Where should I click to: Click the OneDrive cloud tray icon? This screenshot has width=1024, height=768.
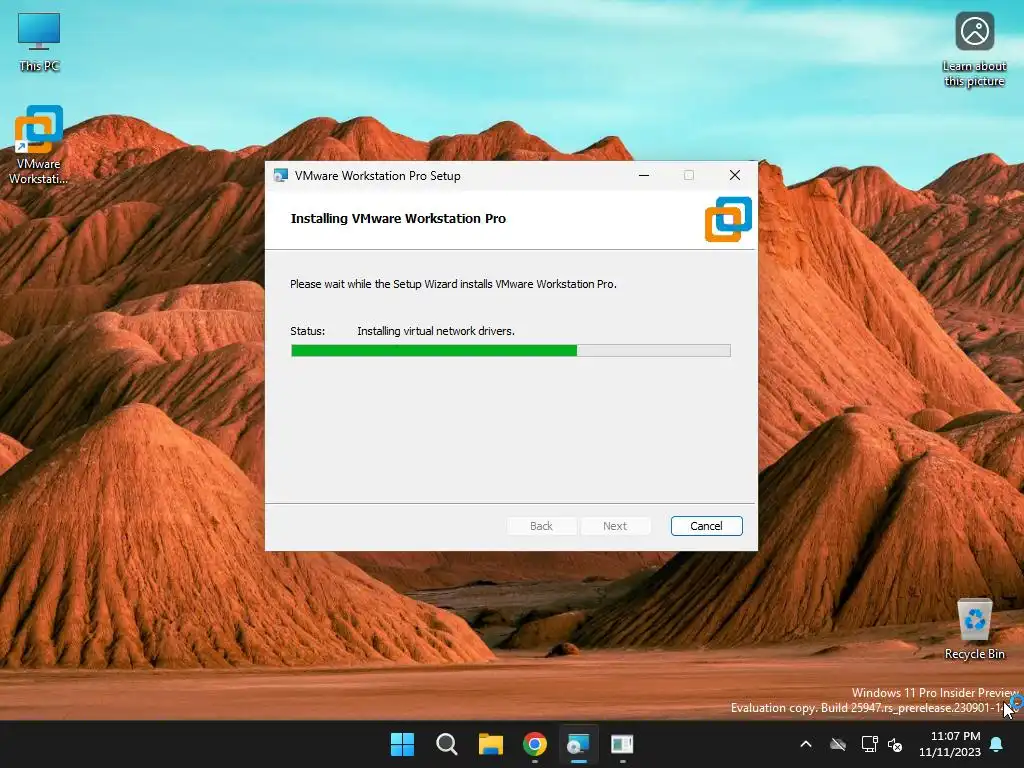(838, 744)
